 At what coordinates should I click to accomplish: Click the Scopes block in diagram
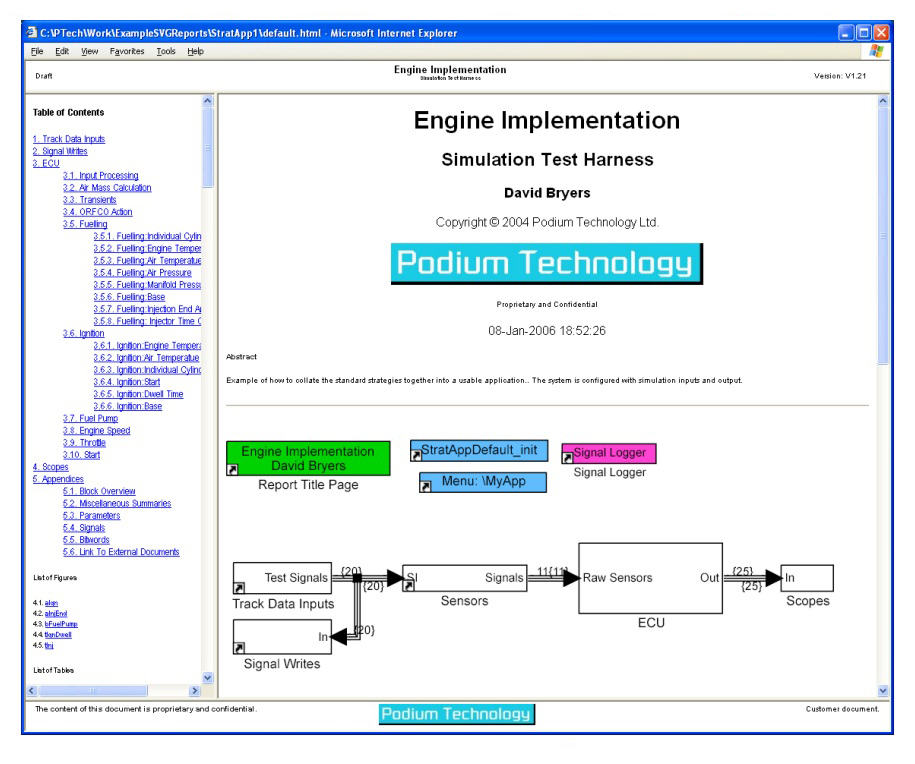click(x=807, y=578)
